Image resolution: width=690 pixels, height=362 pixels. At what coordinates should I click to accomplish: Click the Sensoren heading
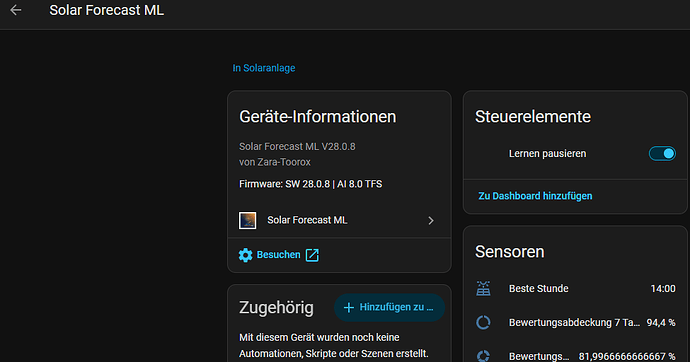(510, 252)
